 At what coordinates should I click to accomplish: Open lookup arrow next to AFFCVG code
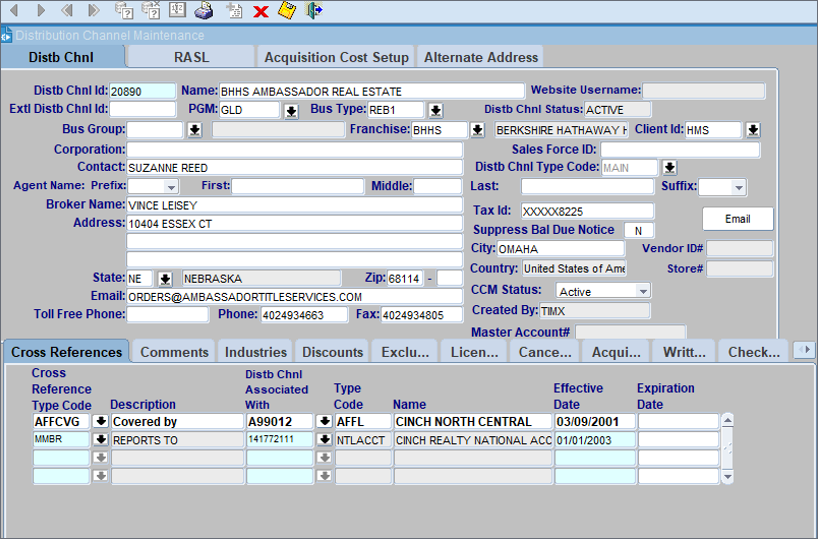[x=100, y=421]
